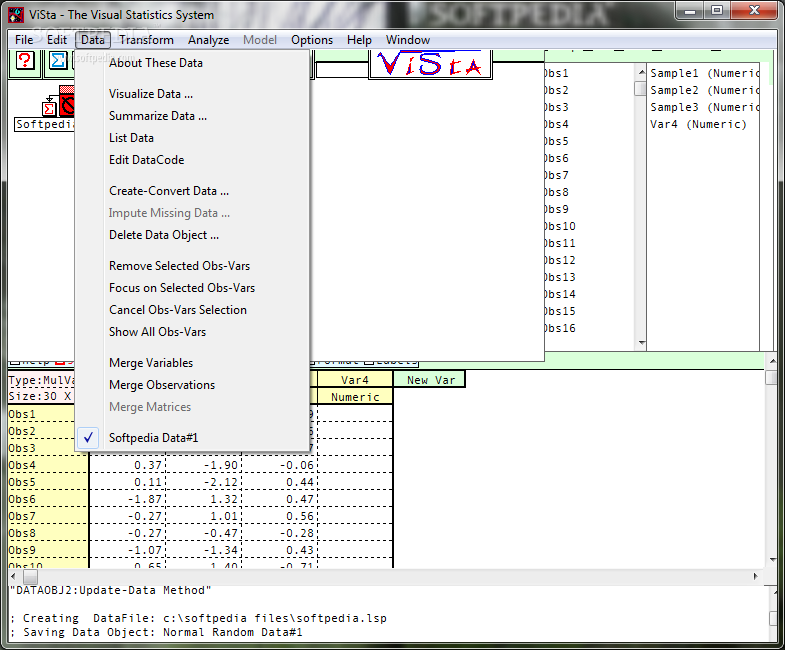Select Sample3 (Numeric) in variables list
The width and height of the screenshot is (785, 650).
[x=704, y=108]
